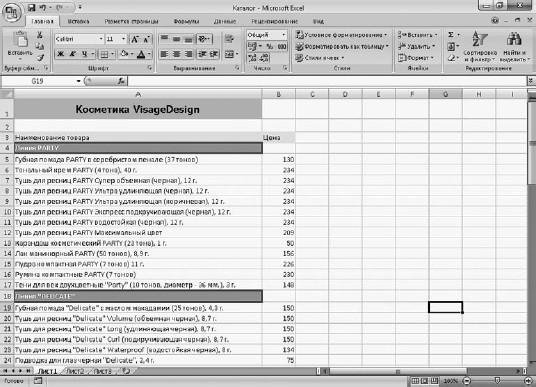Align text to the left
Viewport: 536px width, 387px height.
coord(164,54)
